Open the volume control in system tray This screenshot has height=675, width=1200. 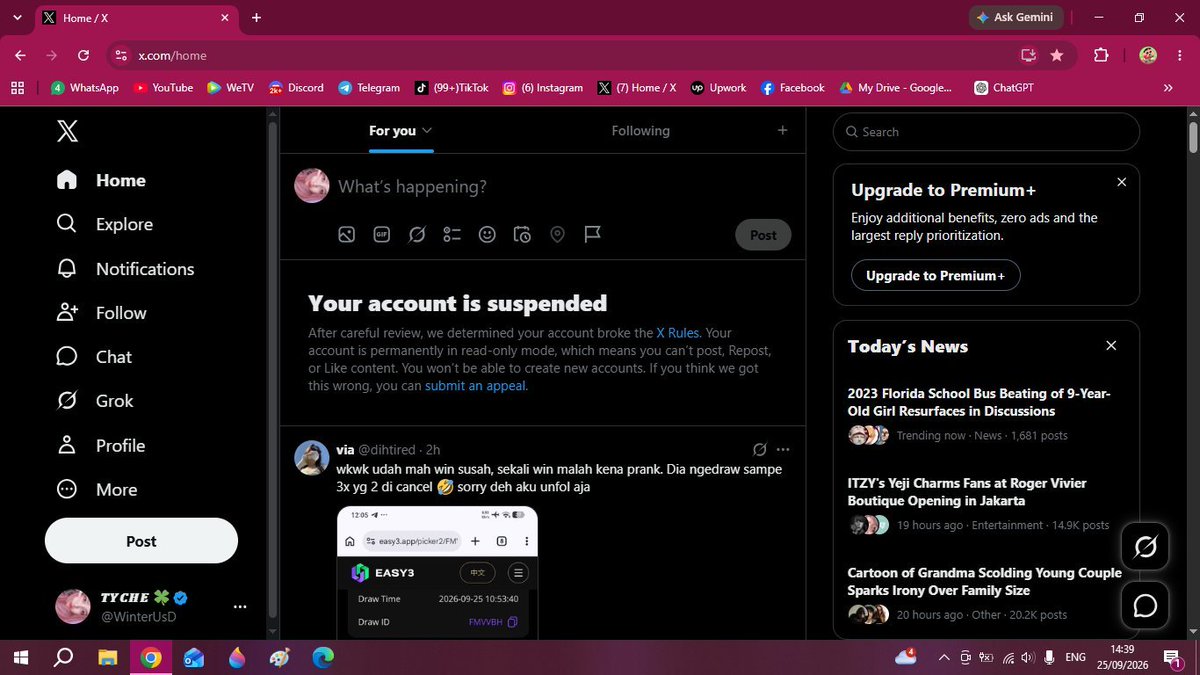click(1029, 657)
